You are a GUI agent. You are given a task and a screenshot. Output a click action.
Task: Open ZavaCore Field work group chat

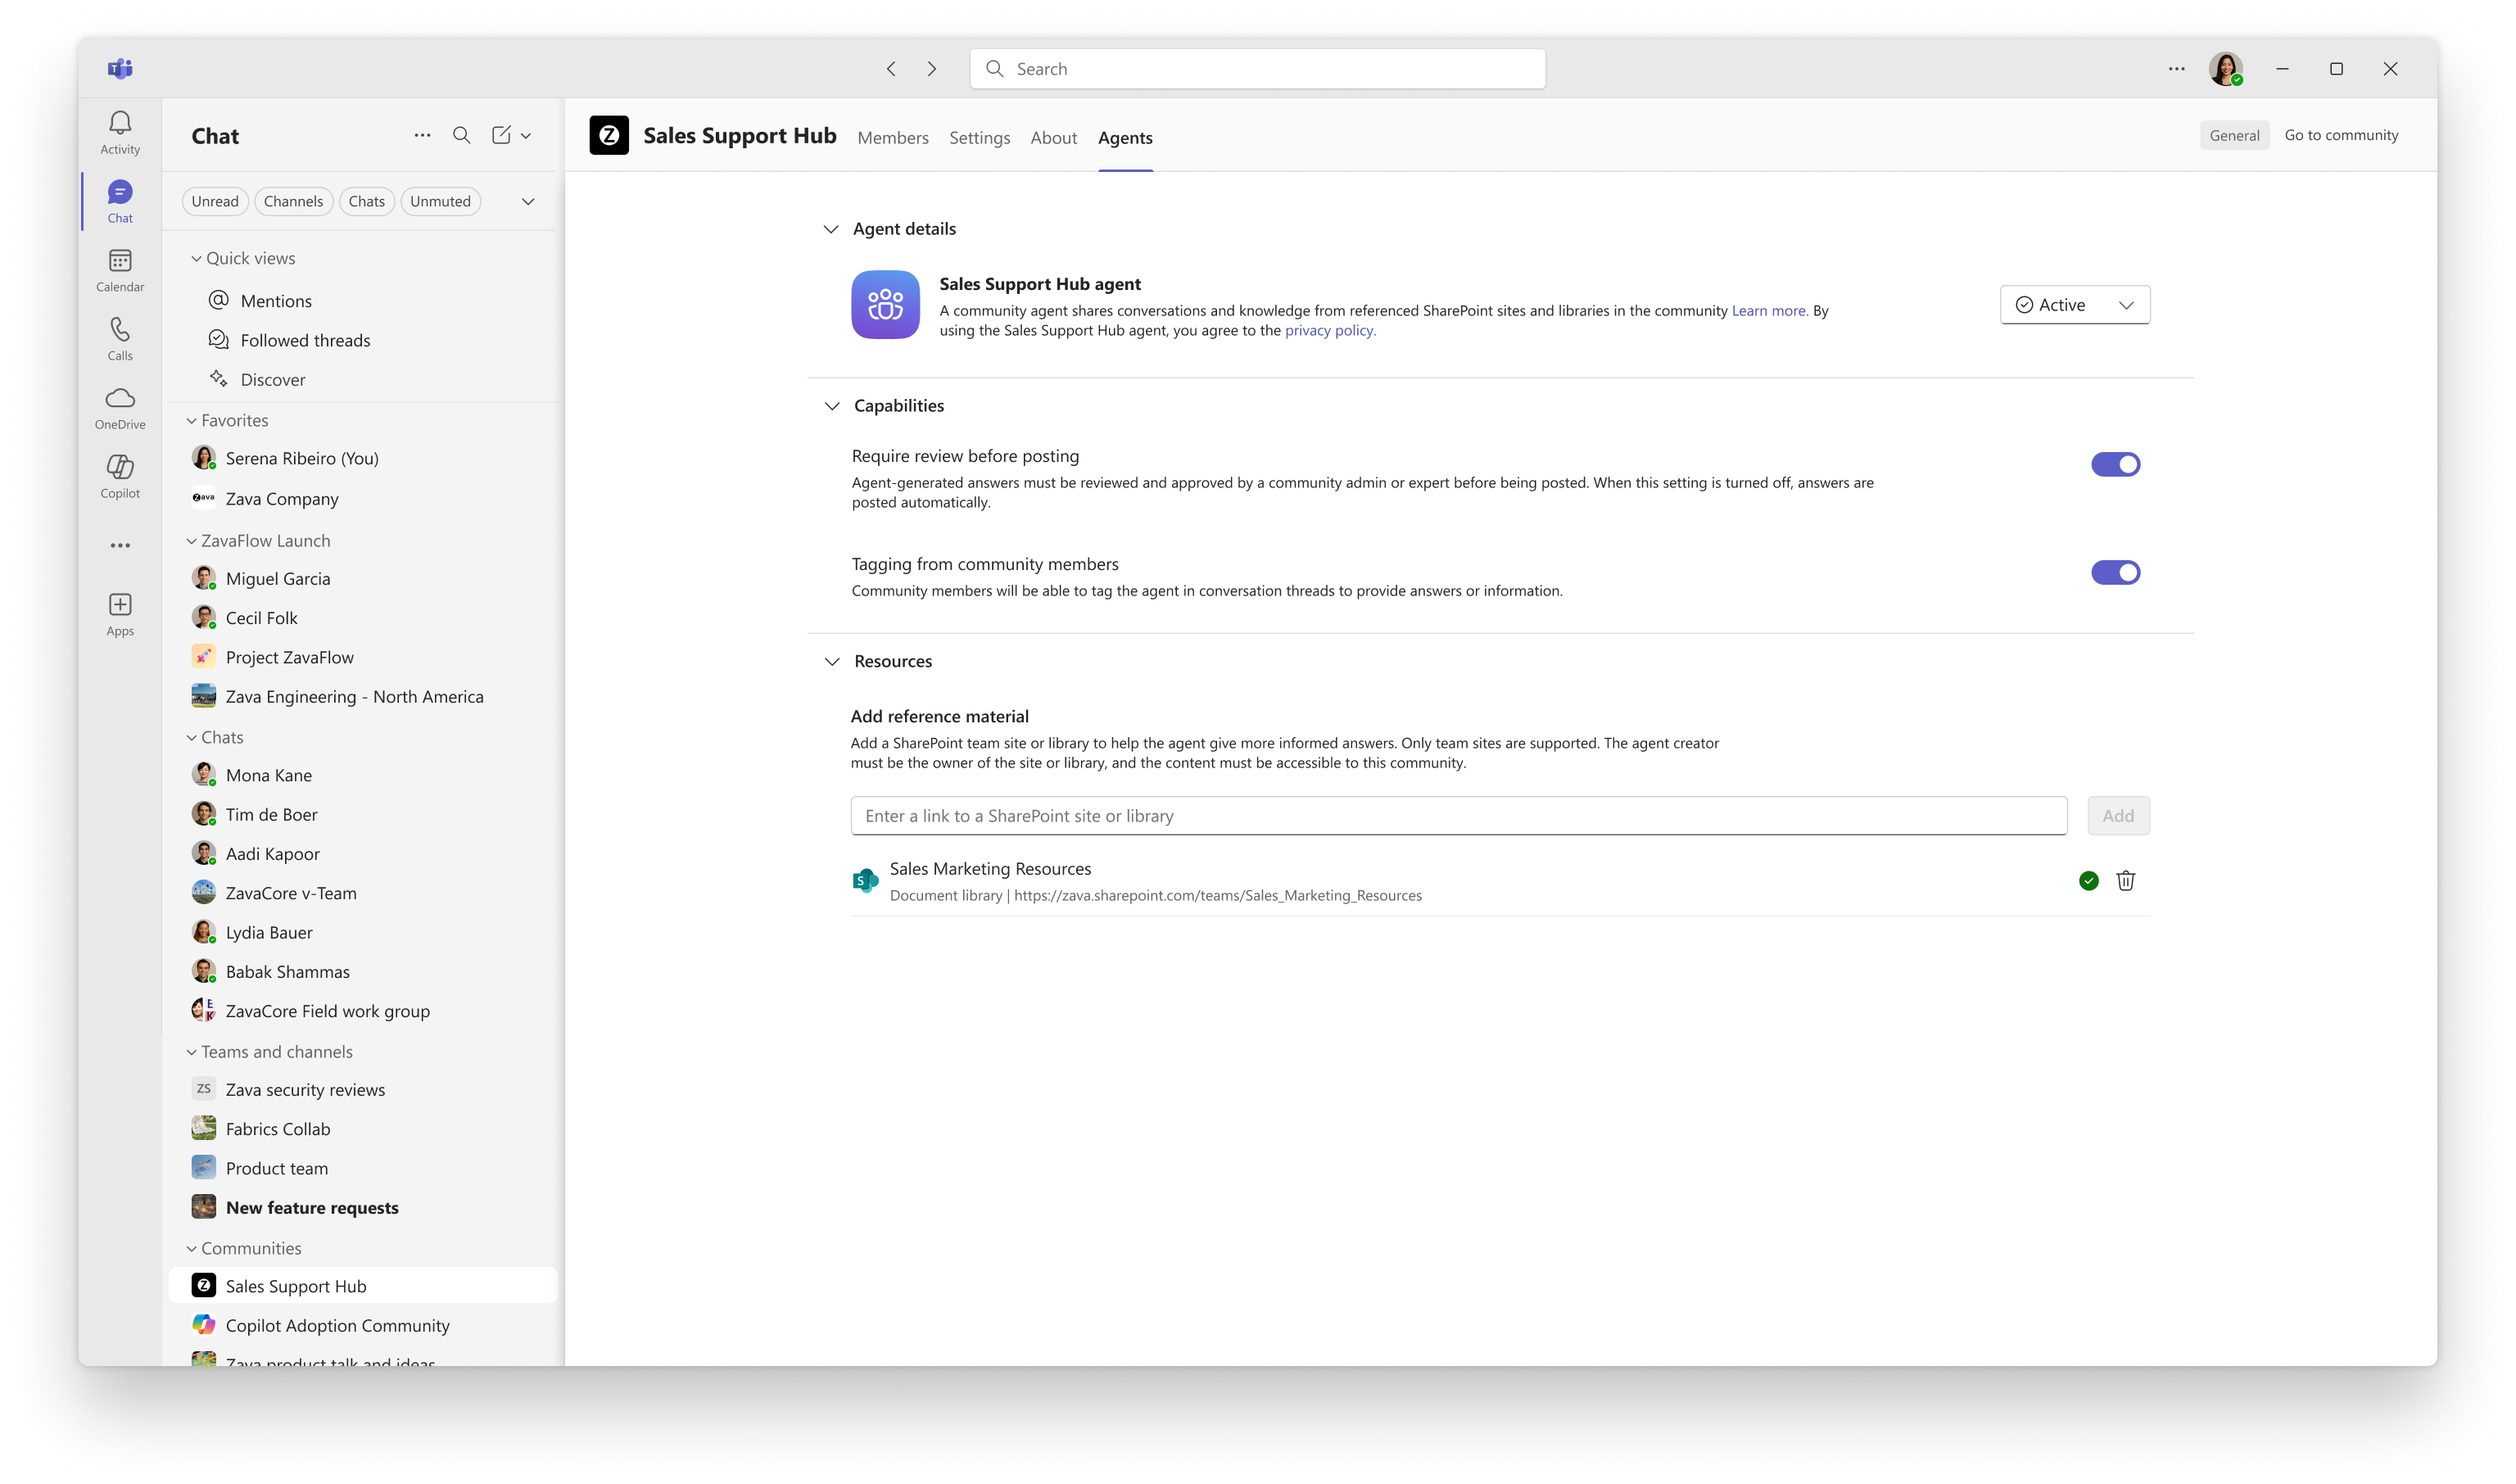tap(363, 1011)
